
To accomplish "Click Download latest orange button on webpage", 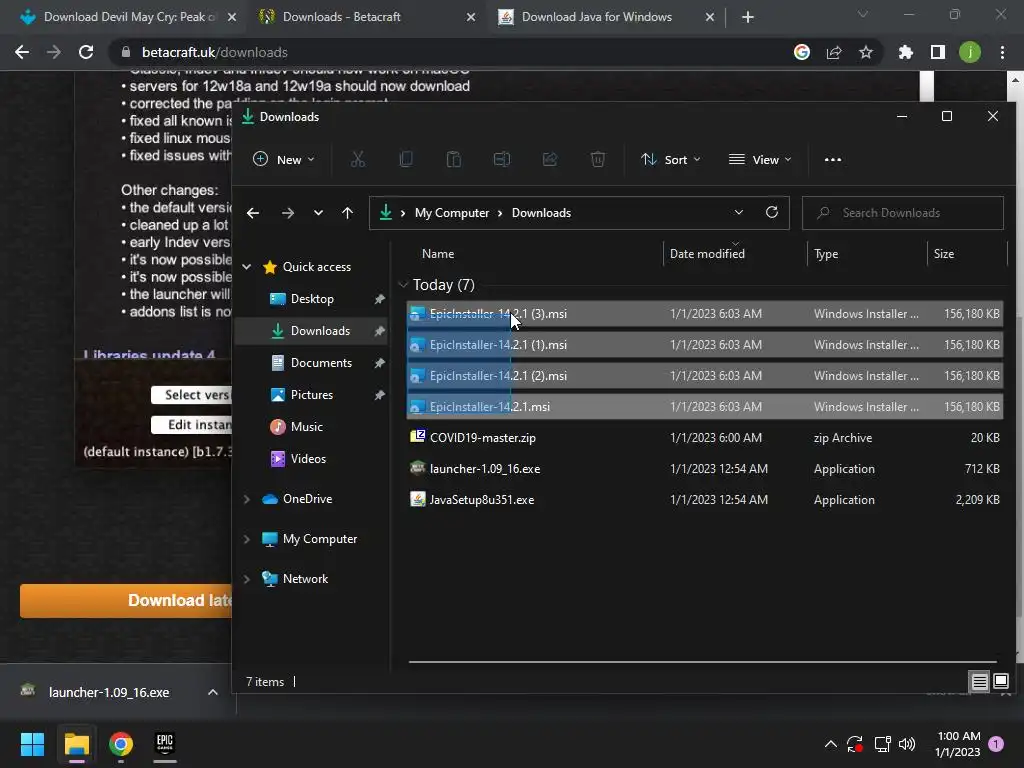I will [126, 601].
